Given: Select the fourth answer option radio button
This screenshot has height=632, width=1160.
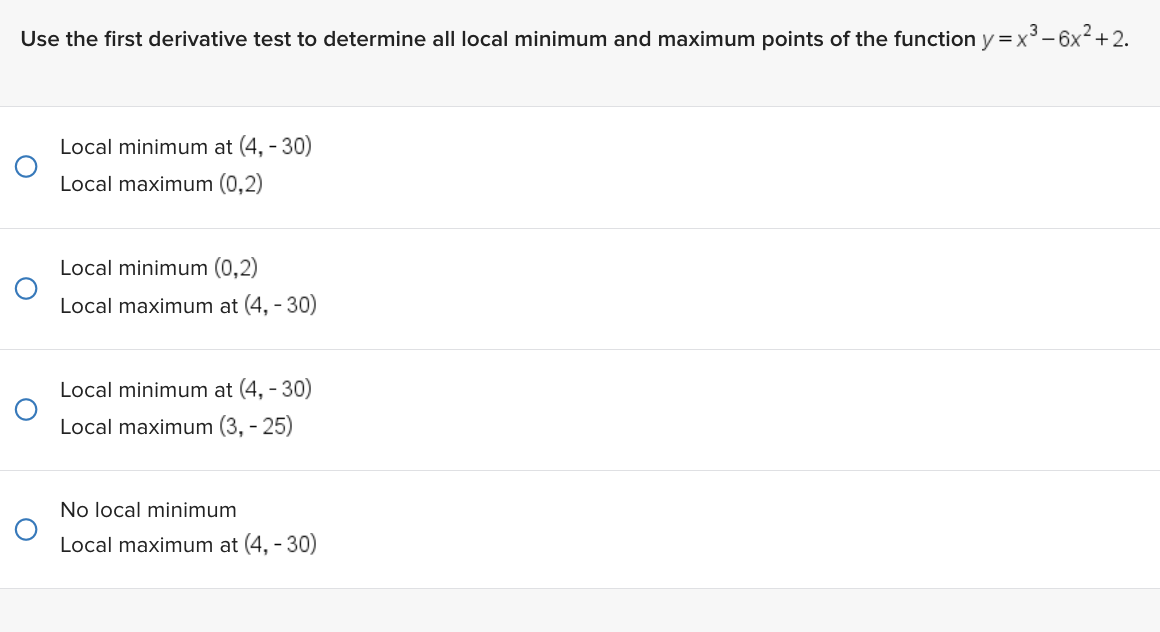Looking at the screenshot, I should tap(26, 529).
